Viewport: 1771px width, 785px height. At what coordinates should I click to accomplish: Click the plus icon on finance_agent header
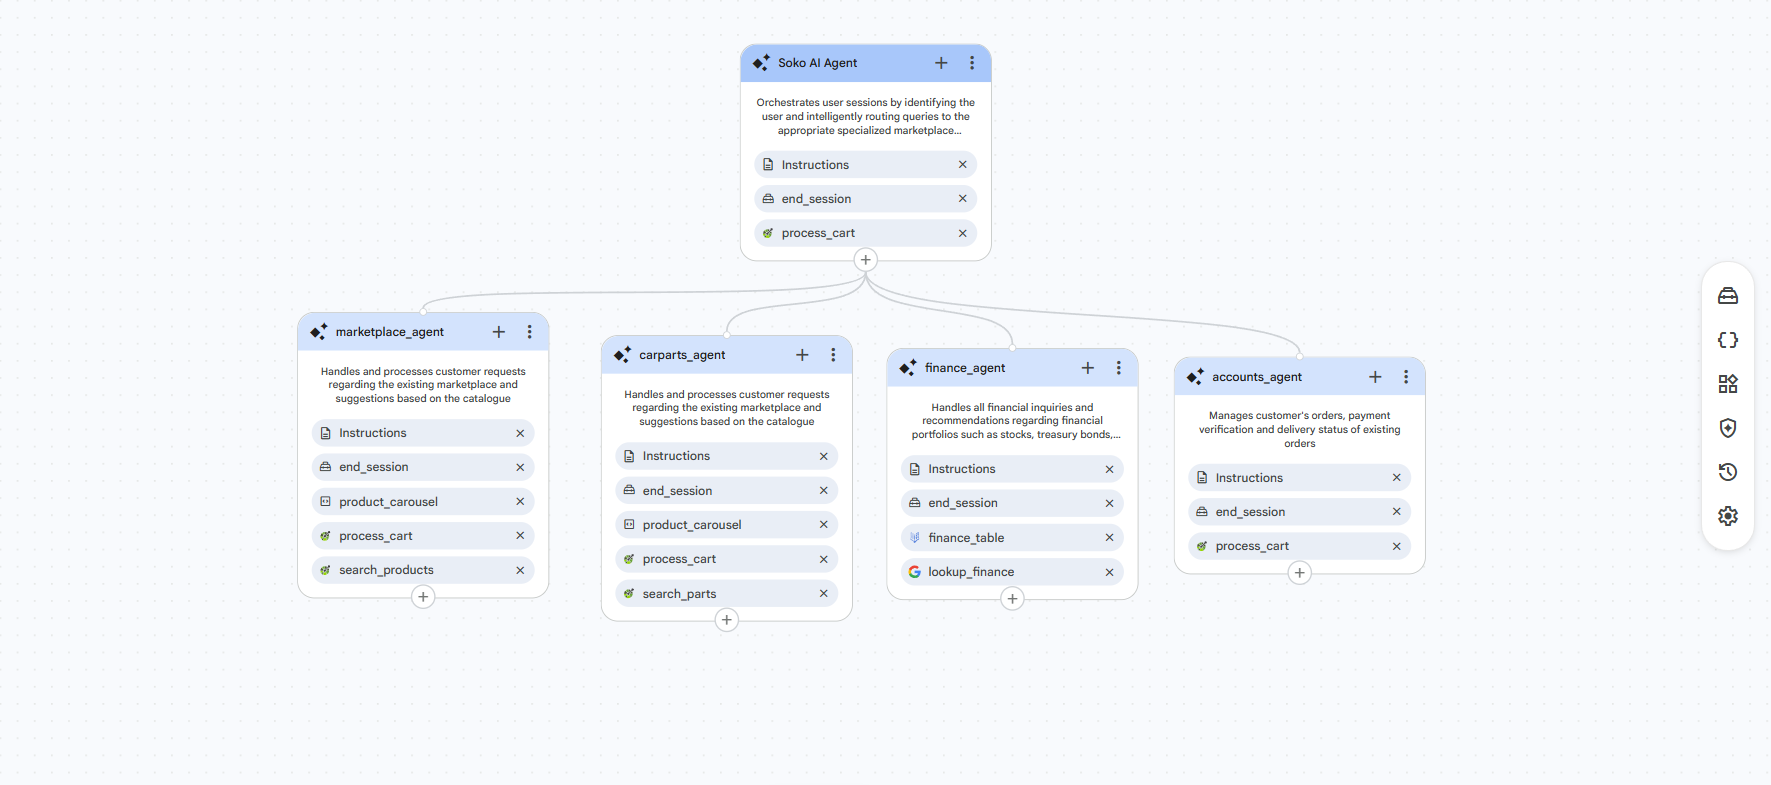[1088, 368]
